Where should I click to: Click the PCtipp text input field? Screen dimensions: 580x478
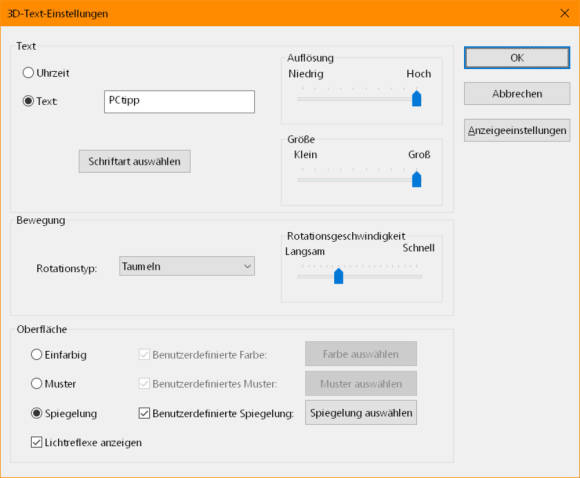pyautogui.click(x=179, y=101)
